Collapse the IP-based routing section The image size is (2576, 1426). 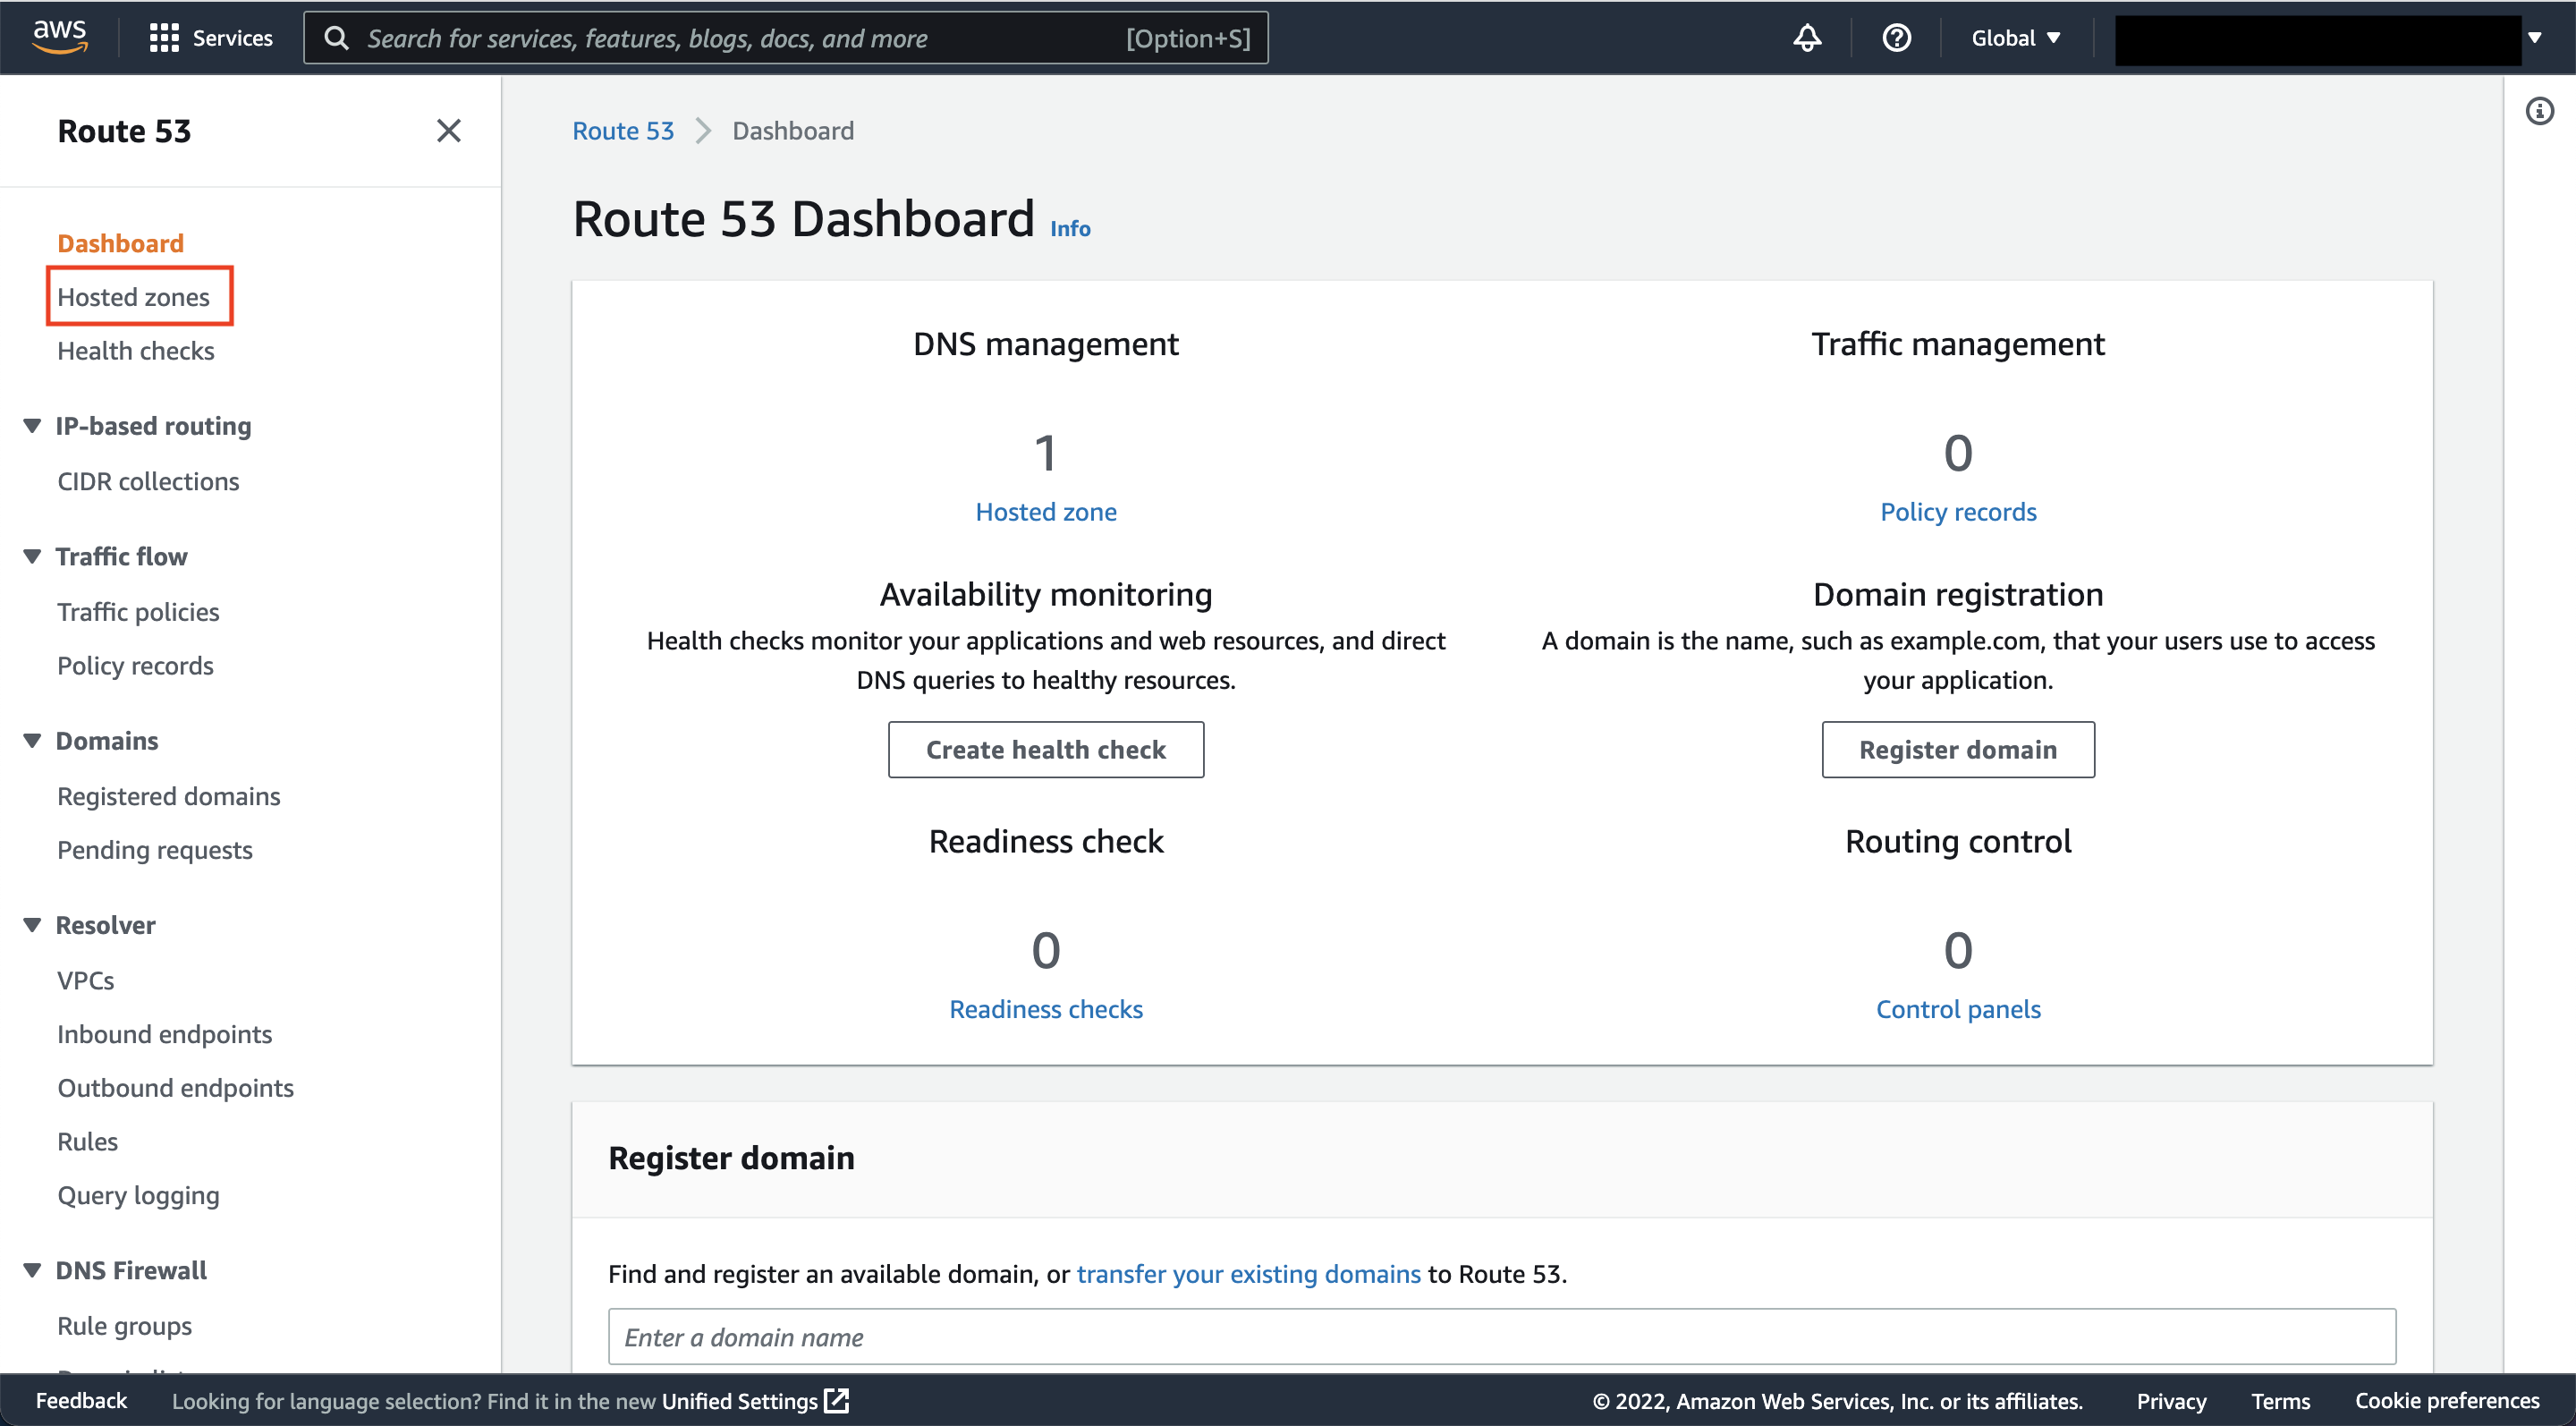[33, 426]
